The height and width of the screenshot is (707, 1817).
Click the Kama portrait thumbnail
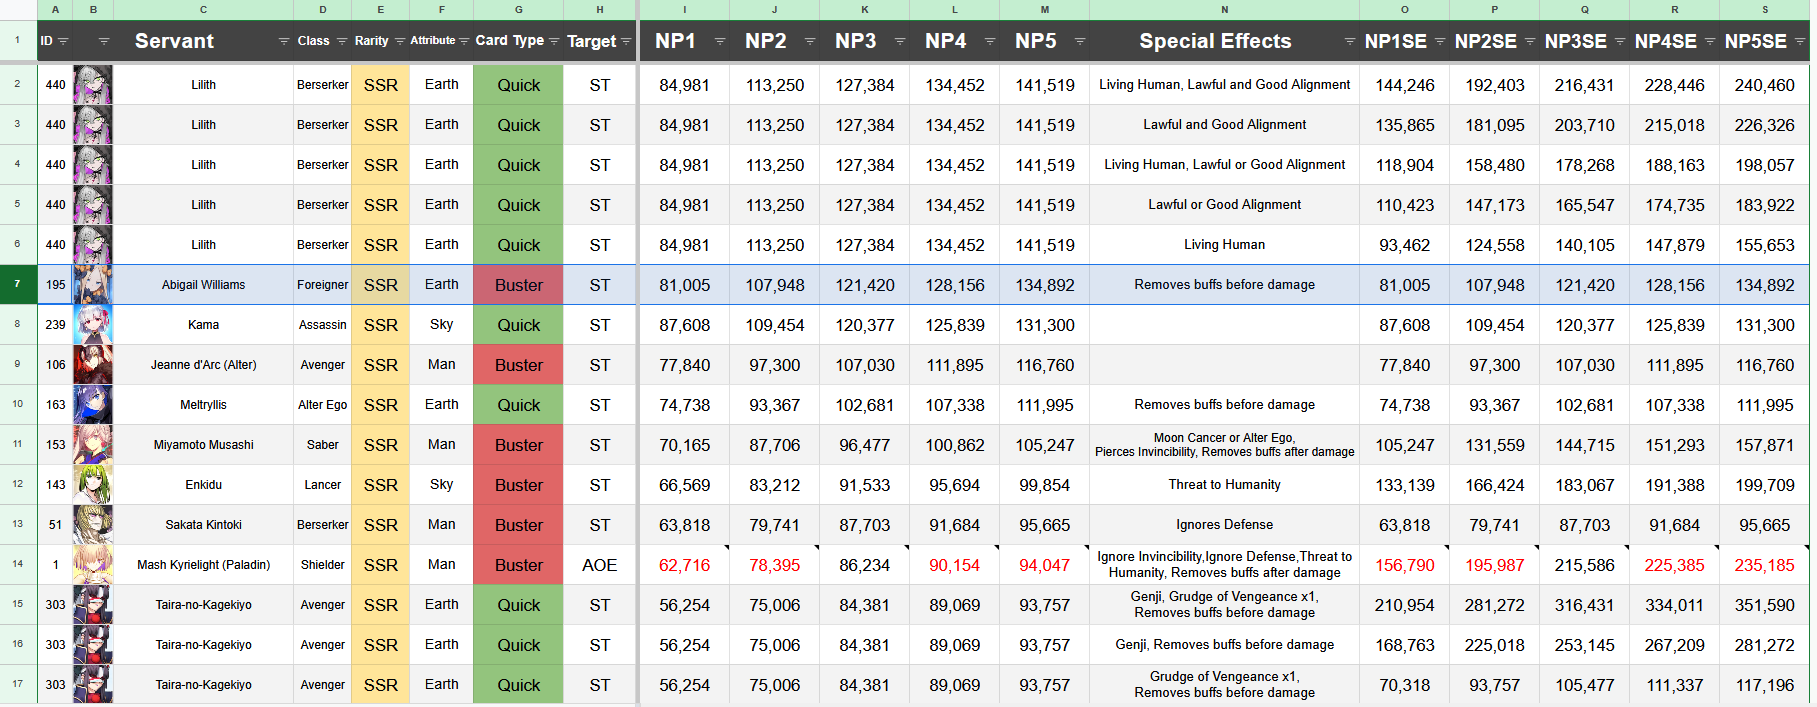[93, 325]
